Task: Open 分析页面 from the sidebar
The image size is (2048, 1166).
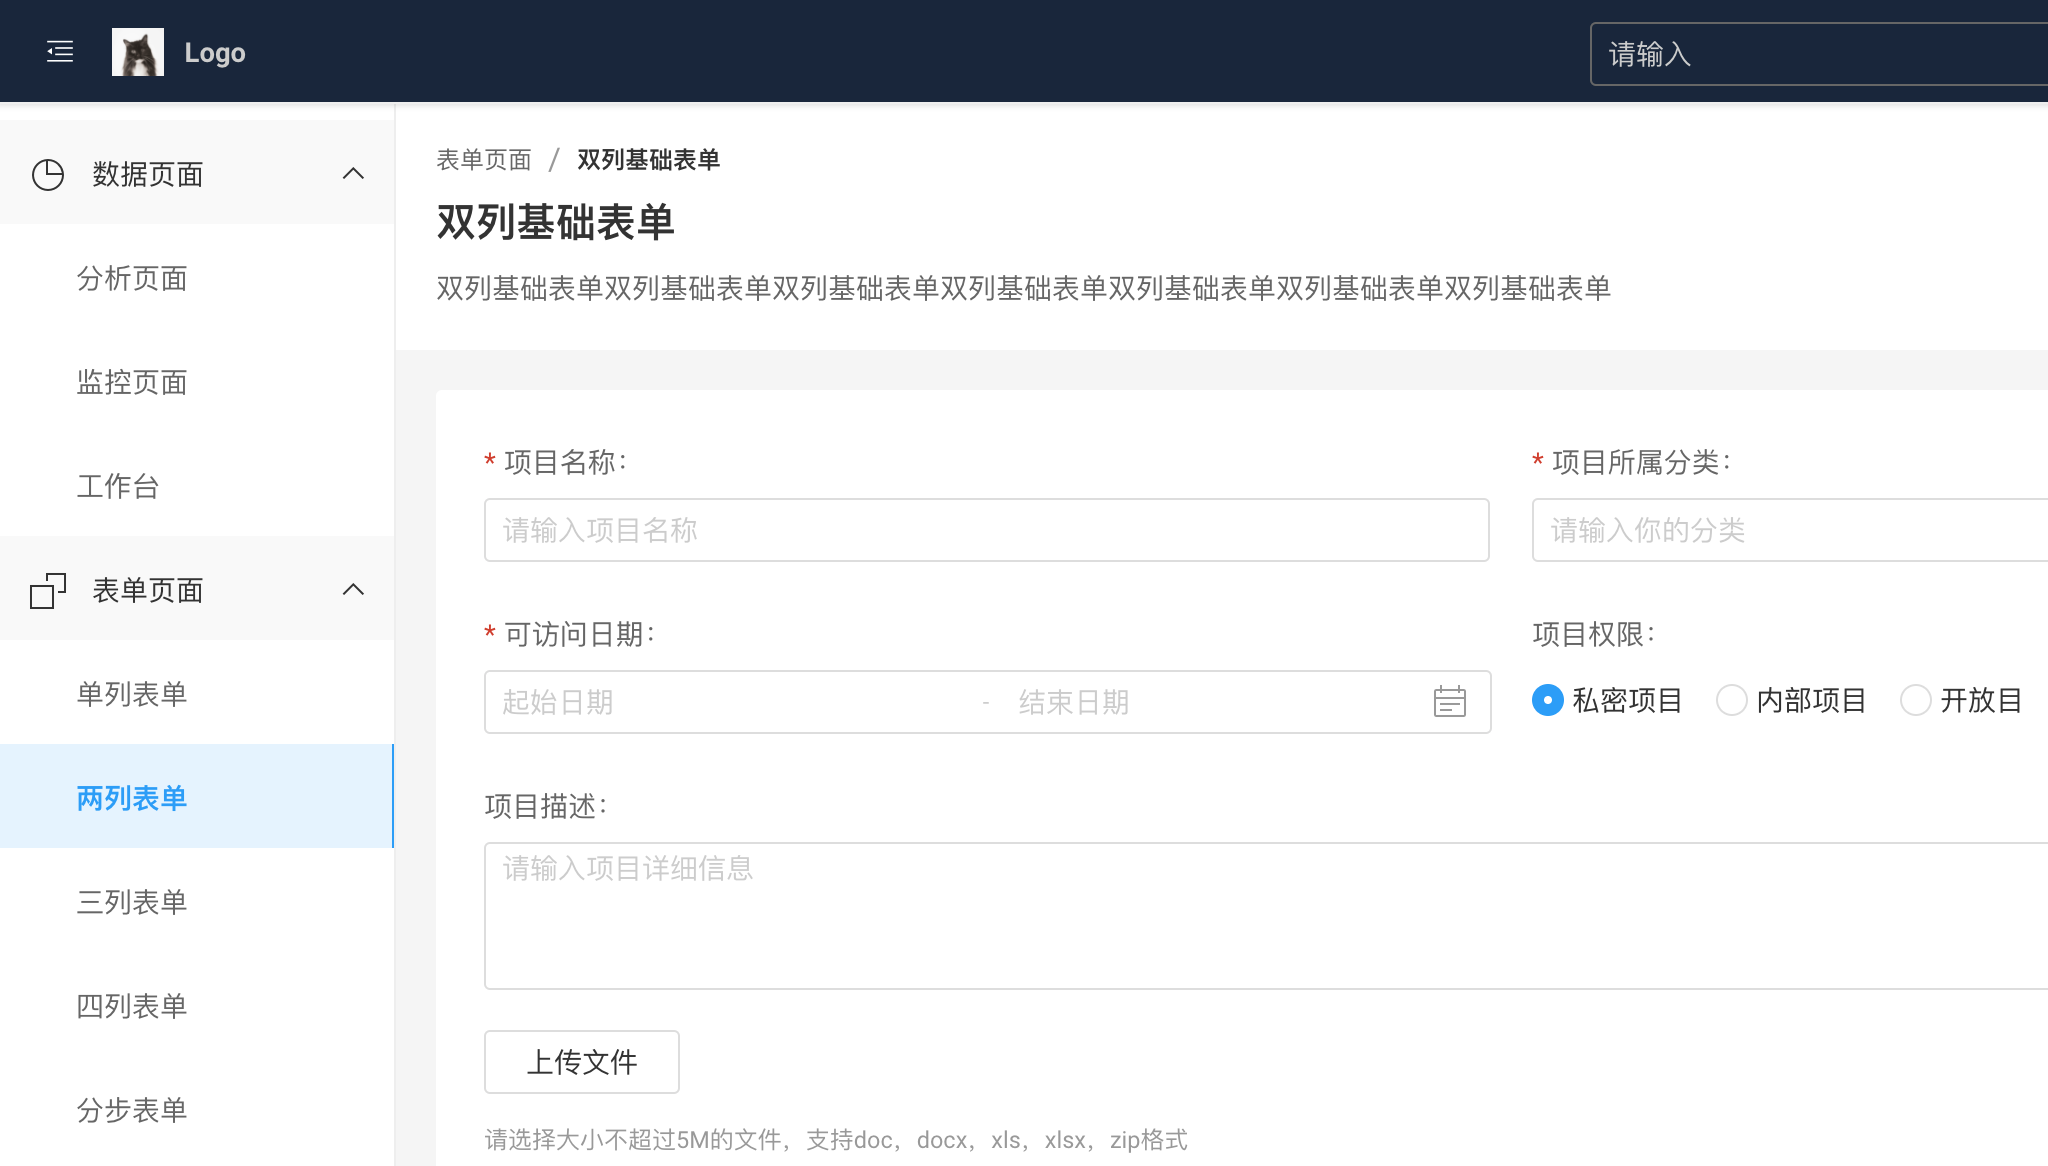Action: (132, 278)
